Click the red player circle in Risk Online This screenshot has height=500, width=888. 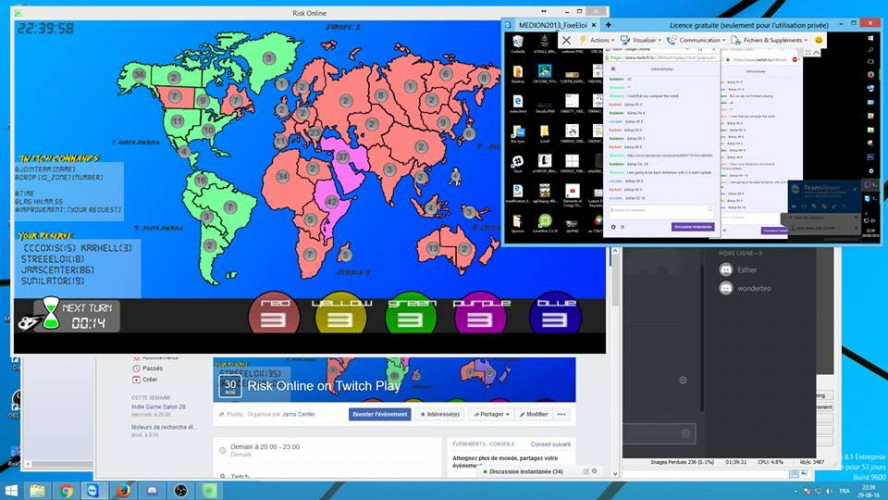point(274,313)
